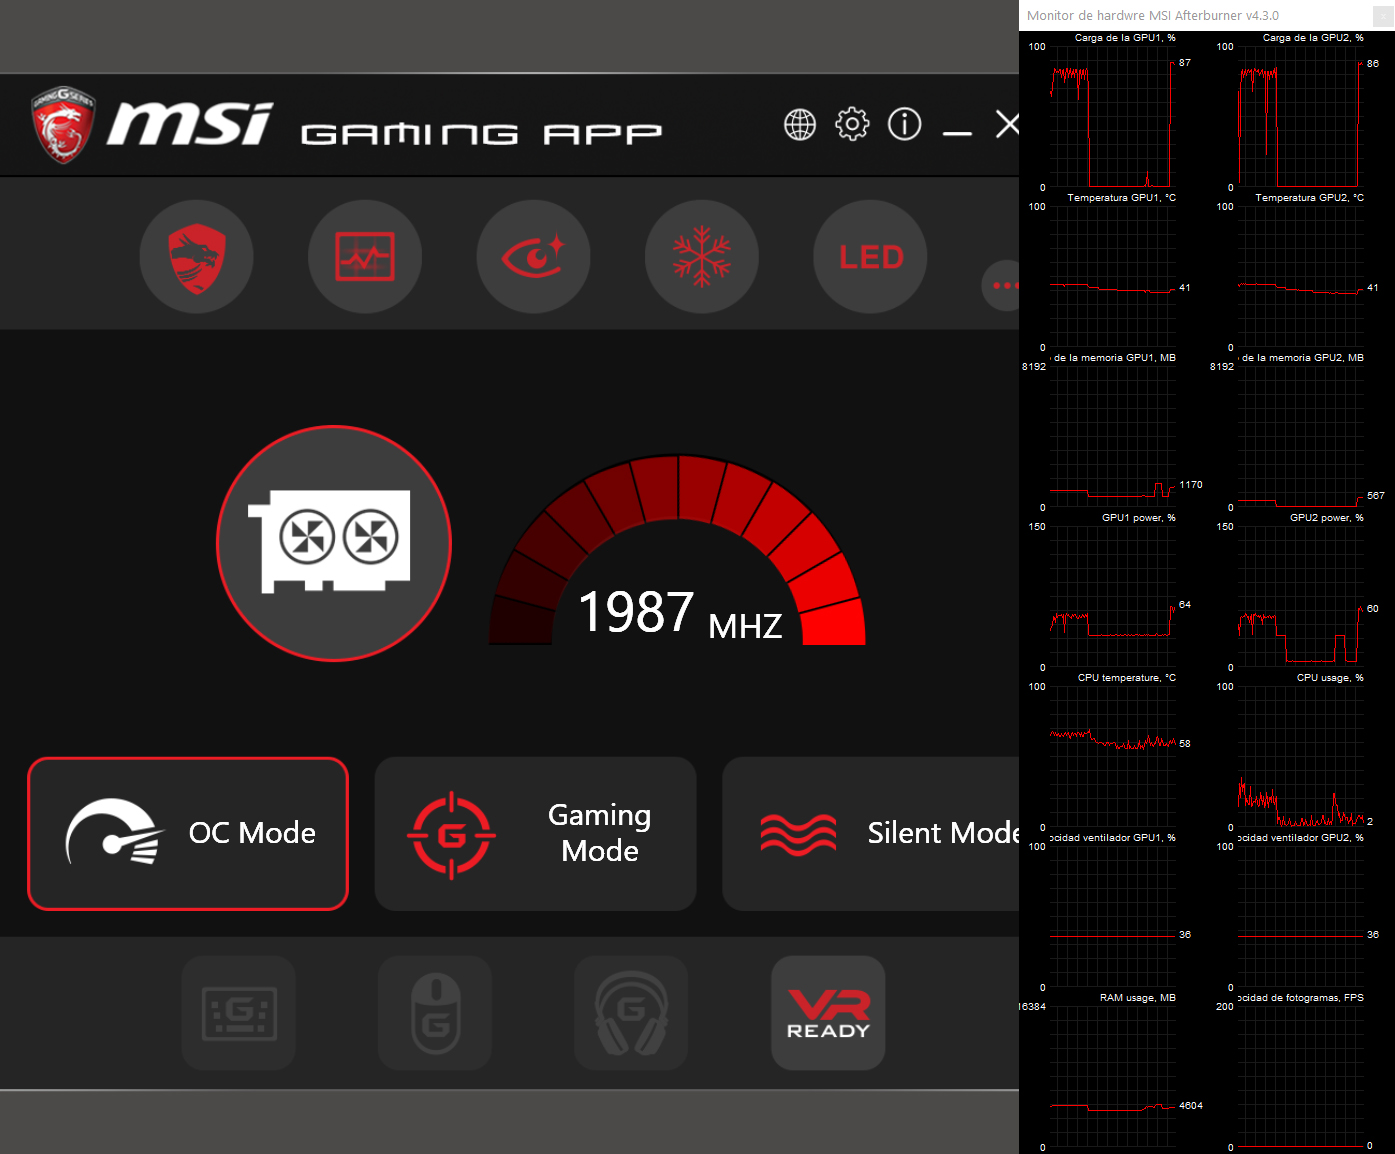Open the VR Ready feature
The width and height of the screenshot is (1395, 1154).
click(828, 1013)
